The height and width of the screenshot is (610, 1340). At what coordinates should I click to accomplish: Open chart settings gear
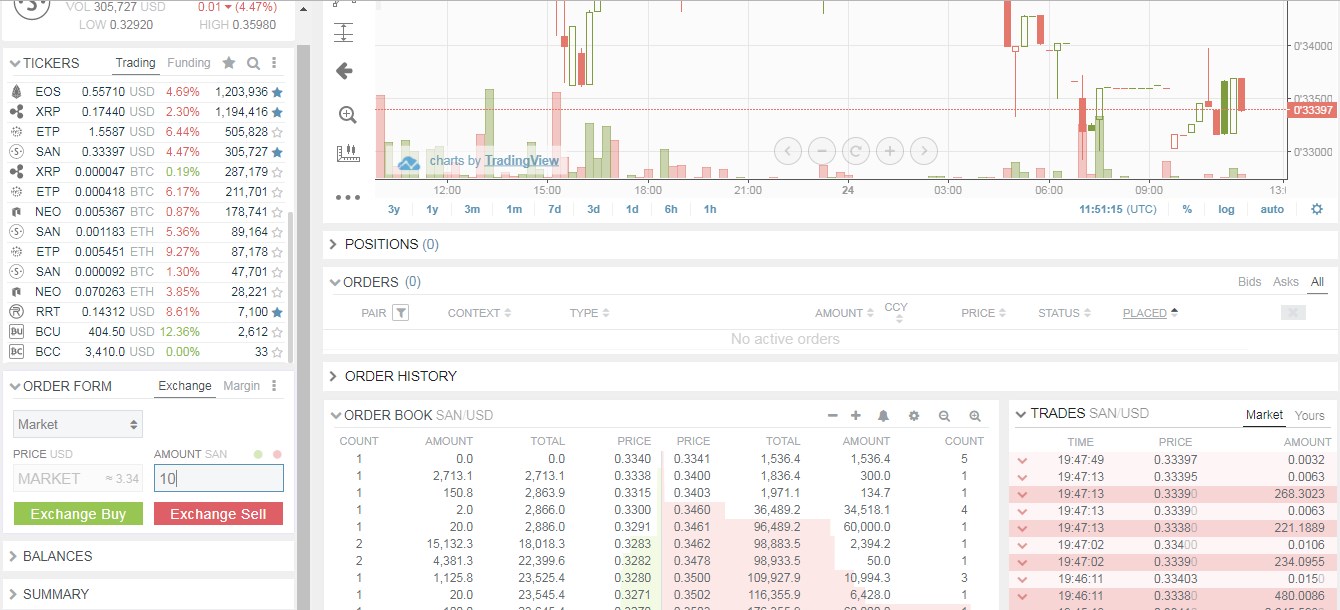point(1318,209)
